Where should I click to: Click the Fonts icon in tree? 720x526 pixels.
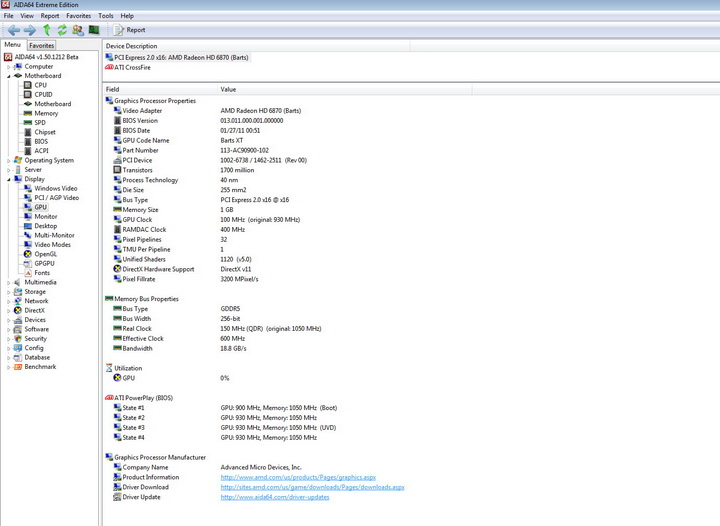click(28, 273)
